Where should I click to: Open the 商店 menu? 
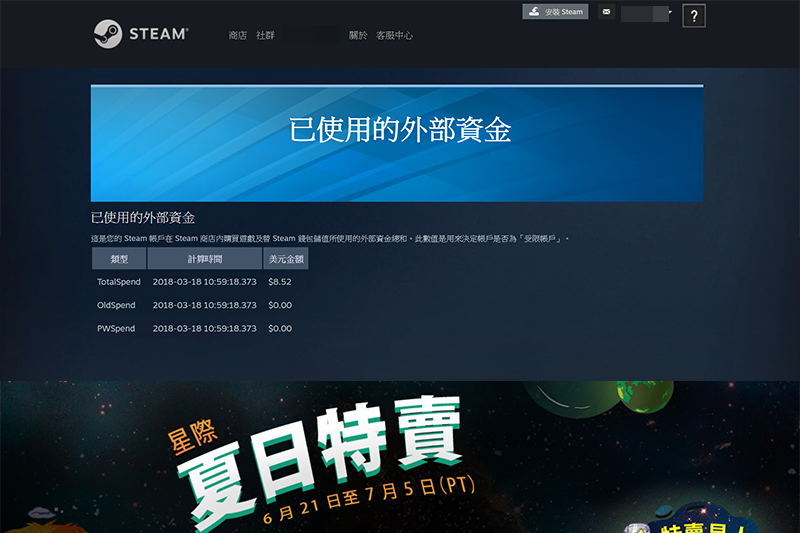(x=237, y=35)
